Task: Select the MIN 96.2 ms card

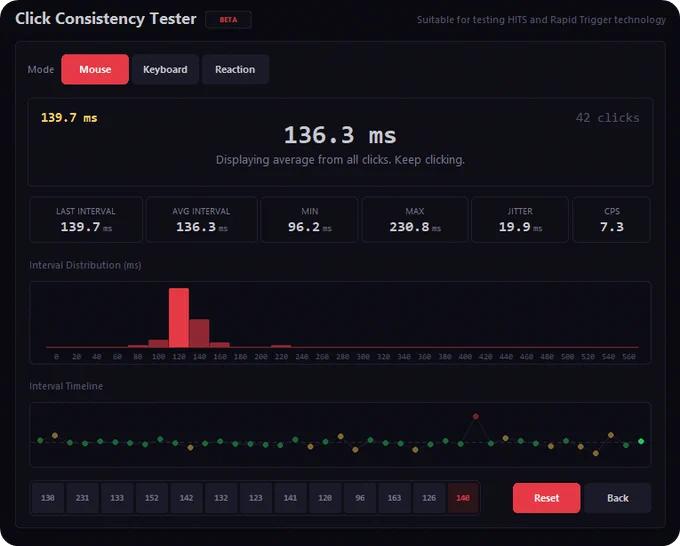Action: tap(309, 219)
